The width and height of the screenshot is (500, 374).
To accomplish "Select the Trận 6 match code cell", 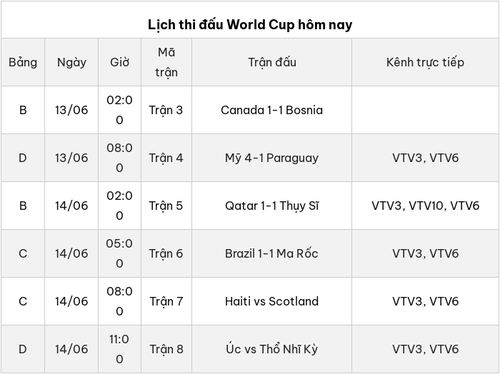I will tap(166, 254).
